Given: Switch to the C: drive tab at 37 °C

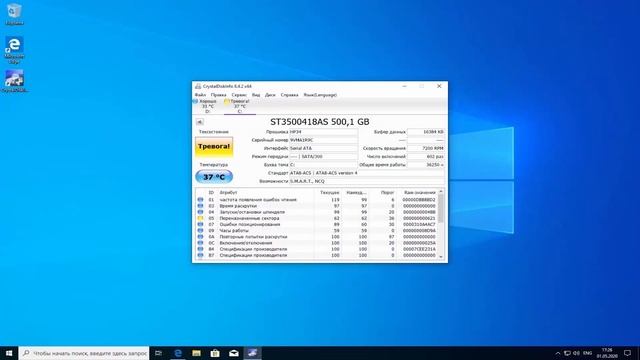Looking at the screenshot, I should [x=239, y=106].
